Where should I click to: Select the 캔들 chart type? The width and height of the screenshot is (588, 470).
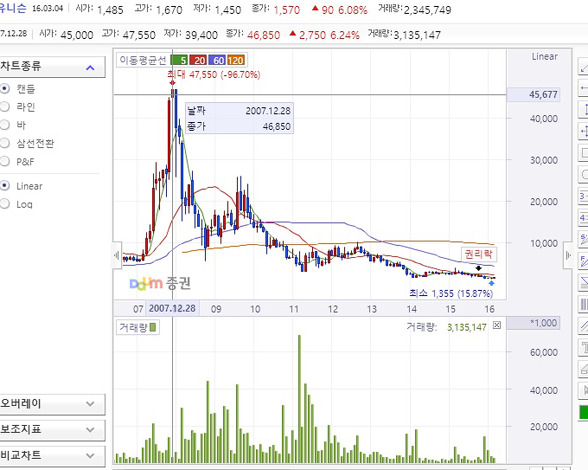point(5,89)
